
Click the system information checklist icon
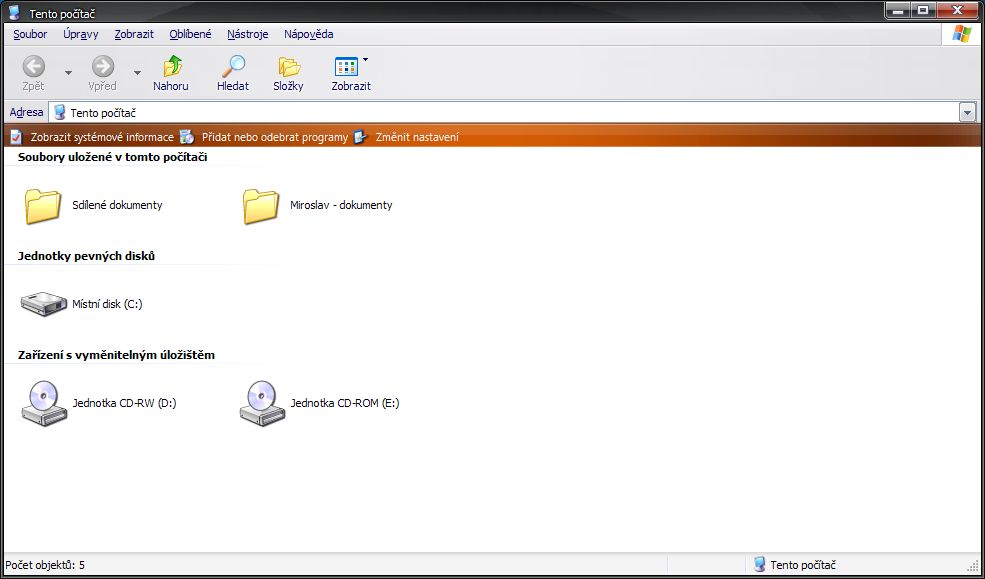tap(16, 137)
